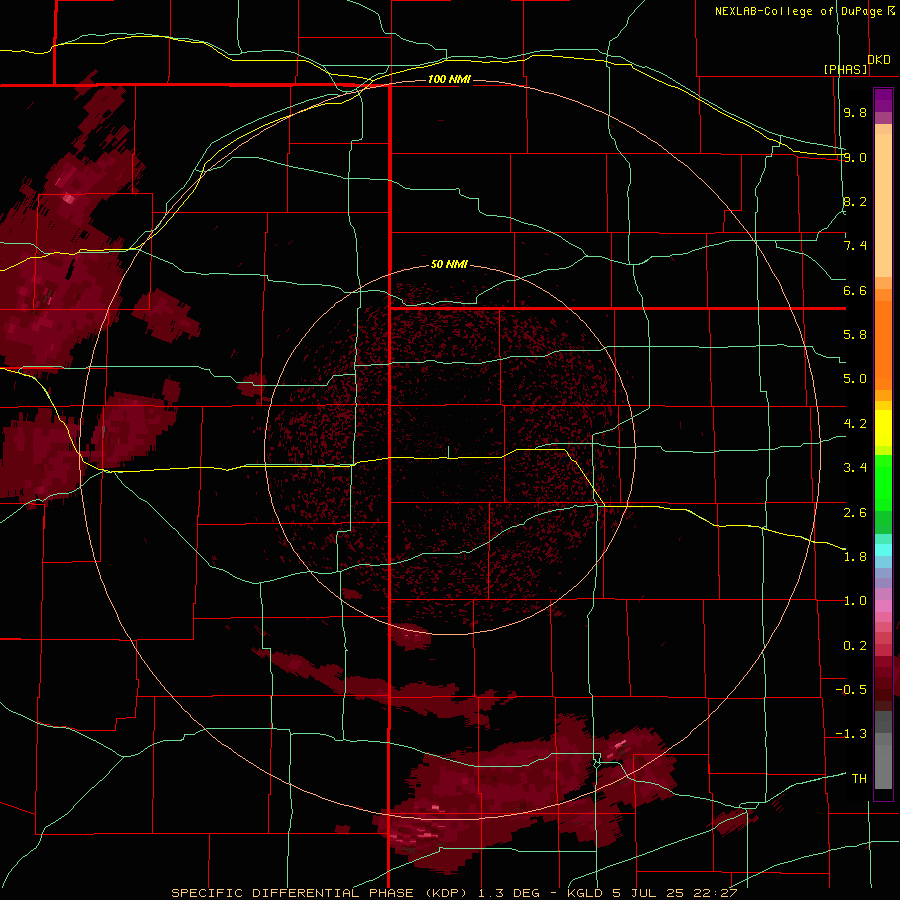Image resolution: width=900 pixels, height=900 pixels.
Task: Click the [PHAS] units label
Action: (x=845, y=69)
